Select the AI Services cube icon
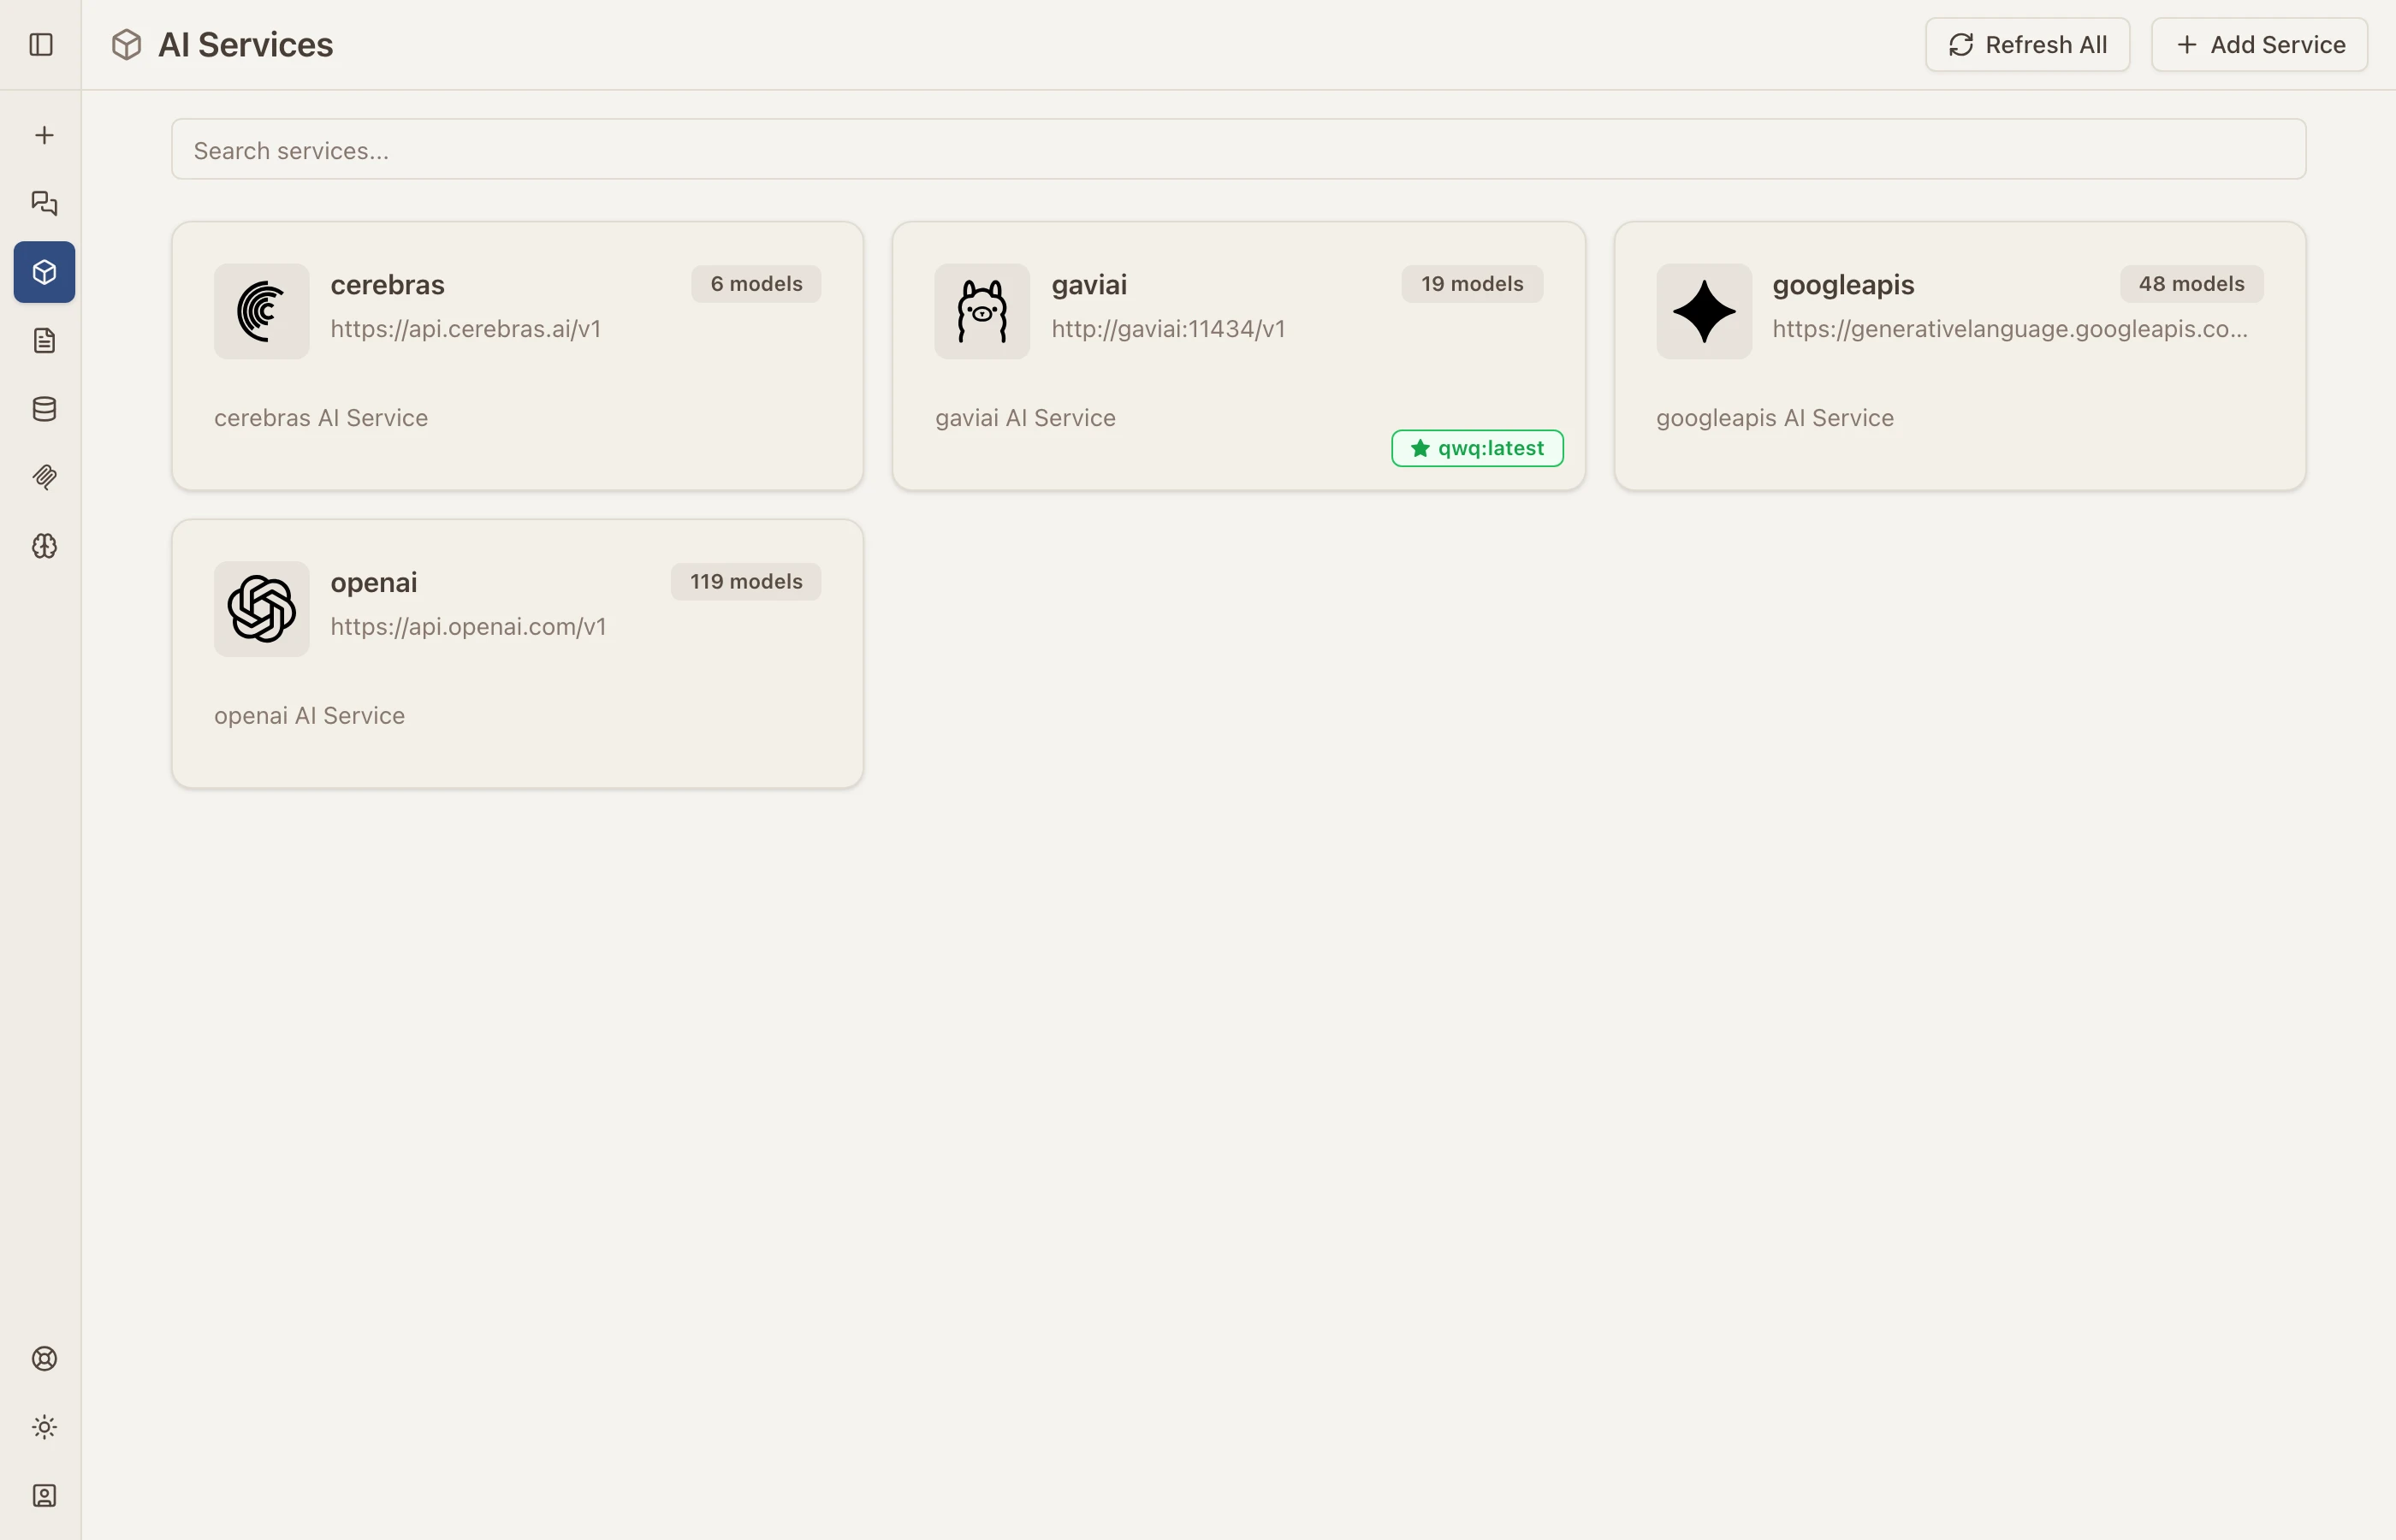 tap(44, 272)
